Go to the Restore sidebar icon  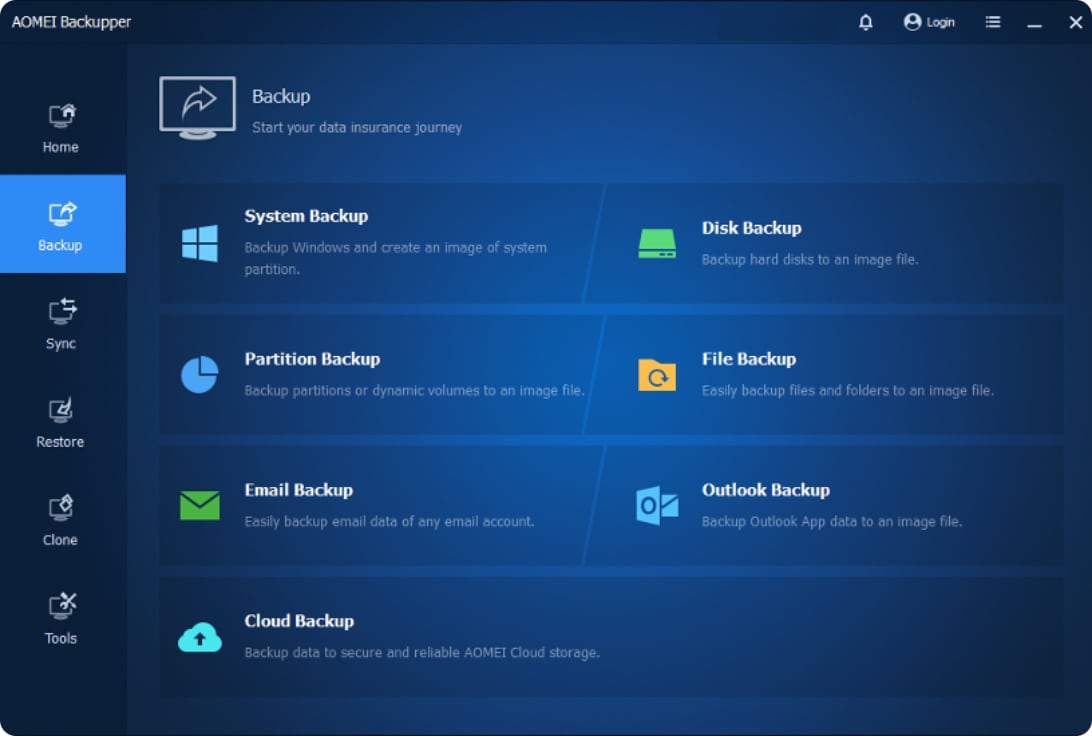(x=61, y=411)
